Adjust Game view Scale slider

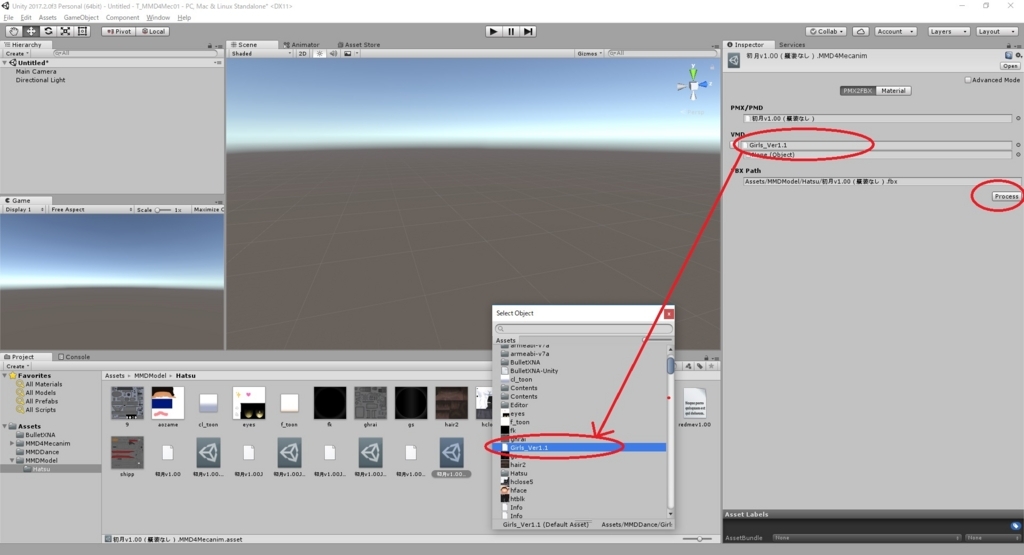163,210
